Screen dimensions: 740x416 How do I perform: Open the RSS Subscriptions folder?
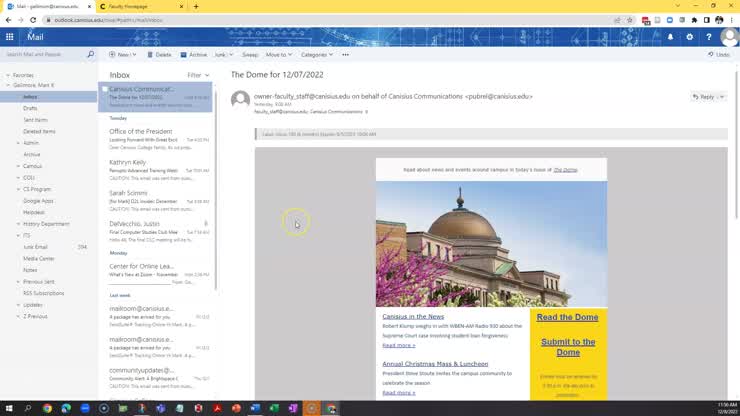pyautogui.click(x=43, y=293)
